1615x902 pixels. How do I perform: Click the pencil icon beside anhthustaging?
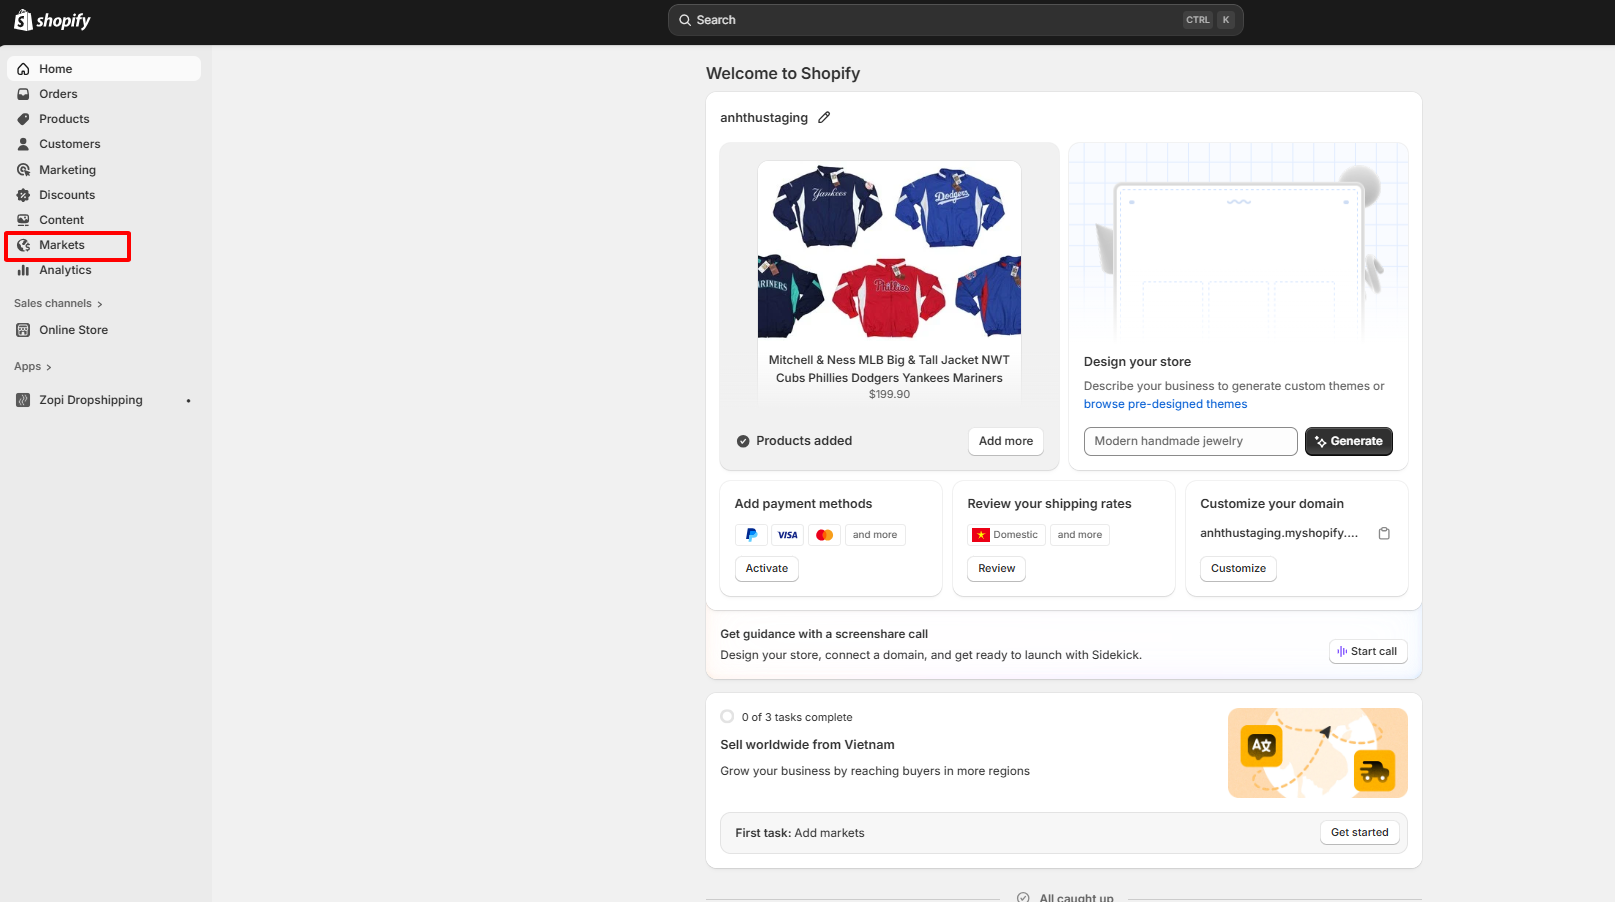(x=824, y=117)
